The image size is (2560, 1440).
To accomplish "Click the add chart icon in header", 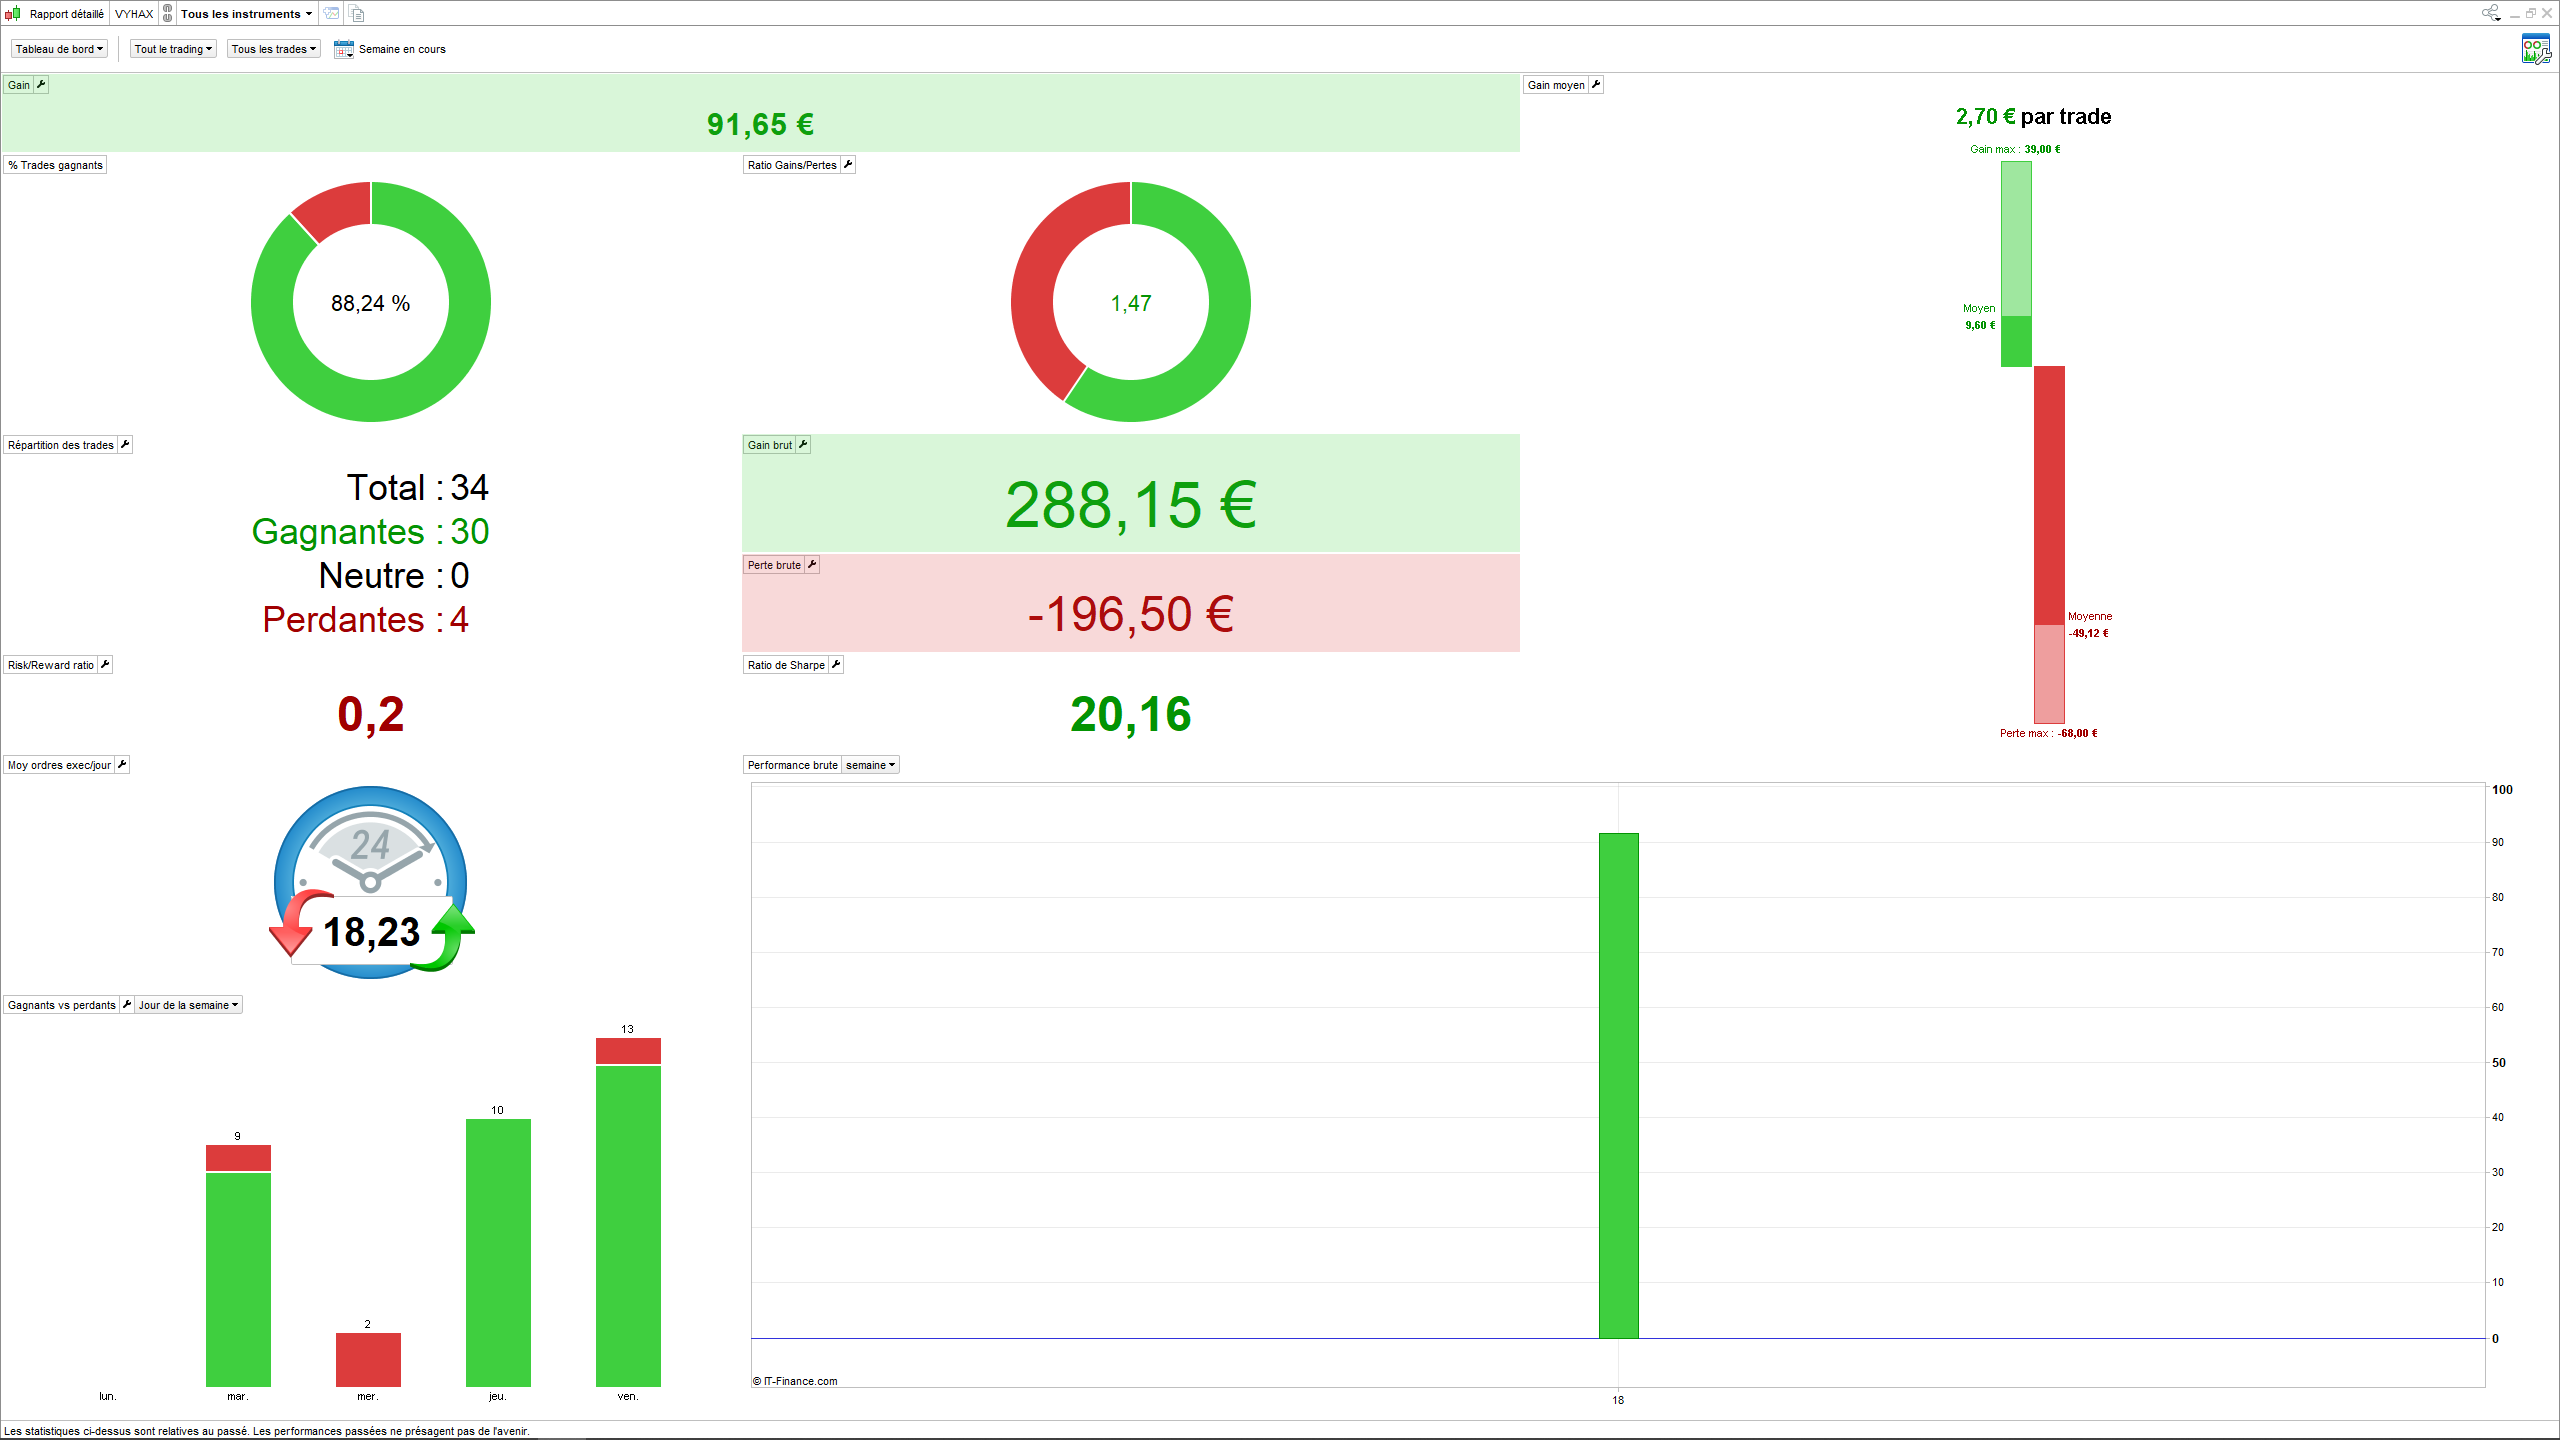I will pos(331,14).
